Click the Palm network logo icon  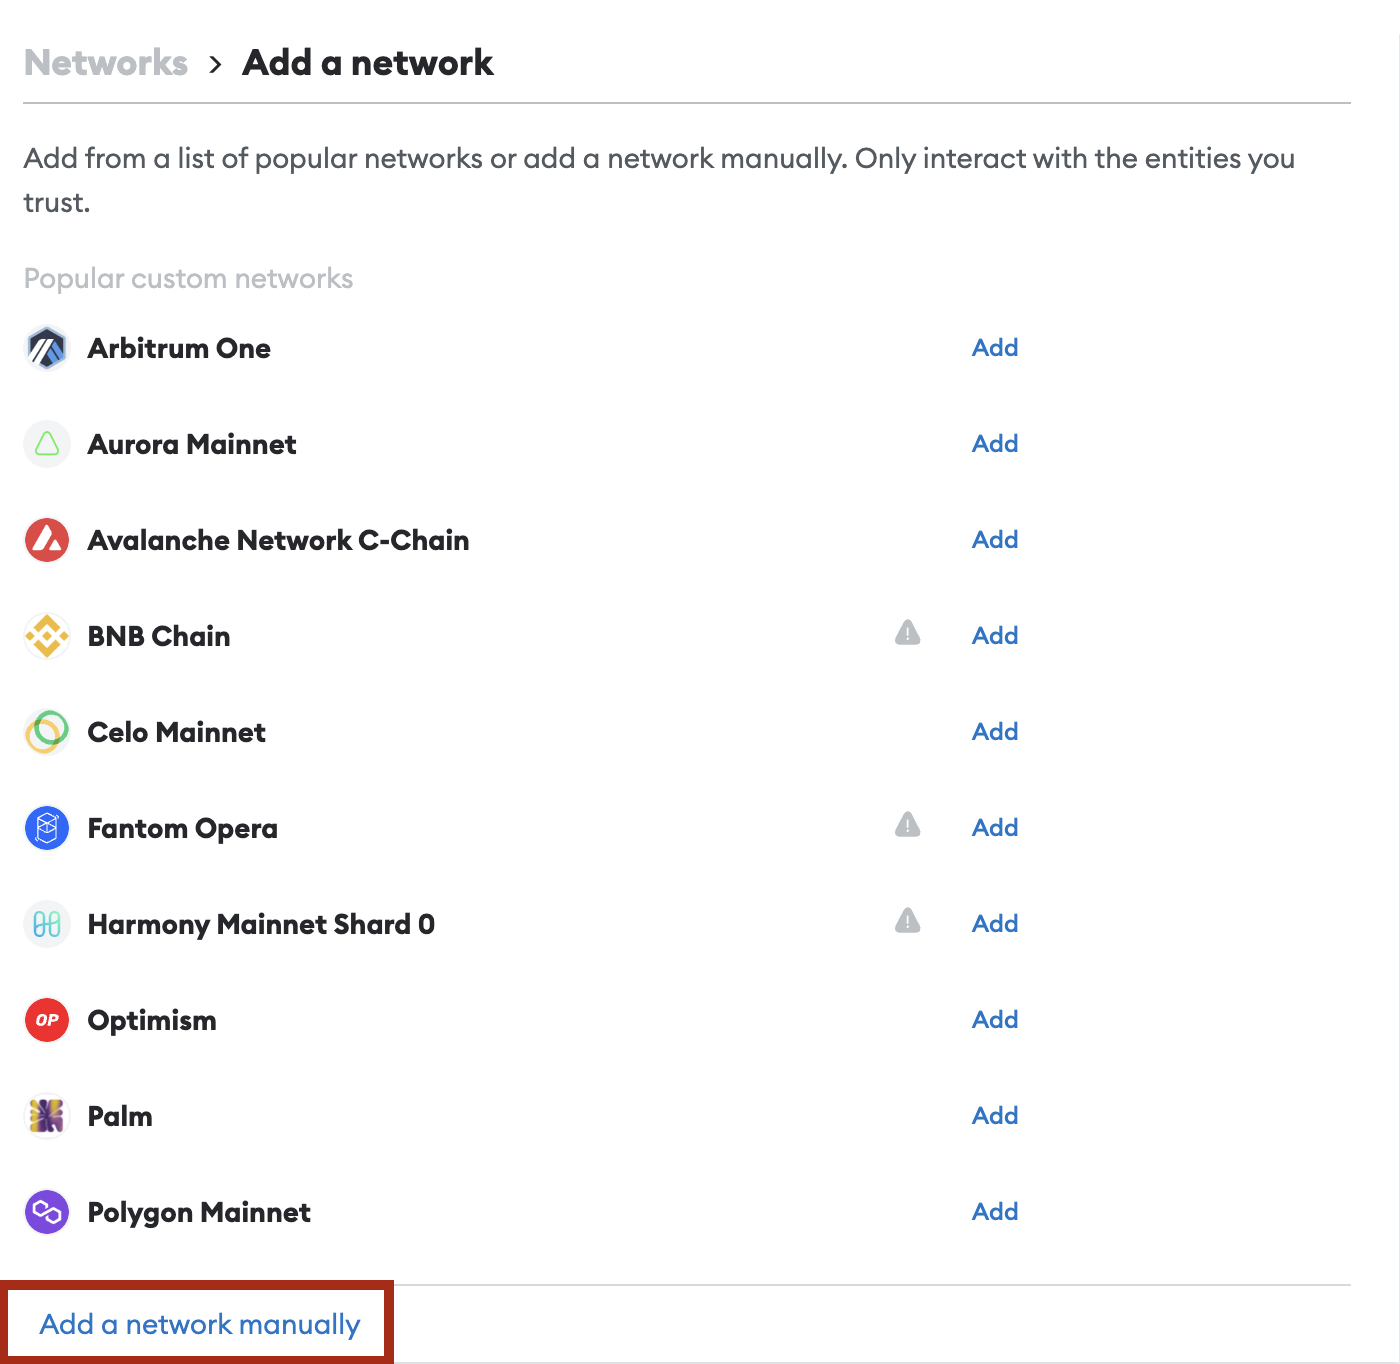point(47,1116)
